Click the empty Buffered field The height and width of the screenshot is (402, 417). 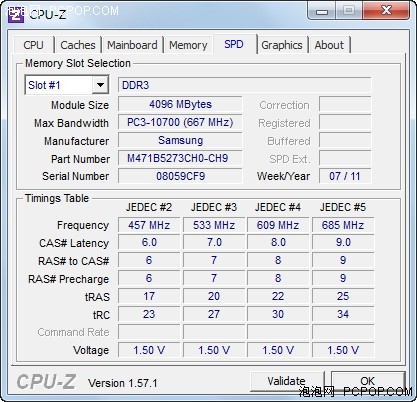click(345, 140)
